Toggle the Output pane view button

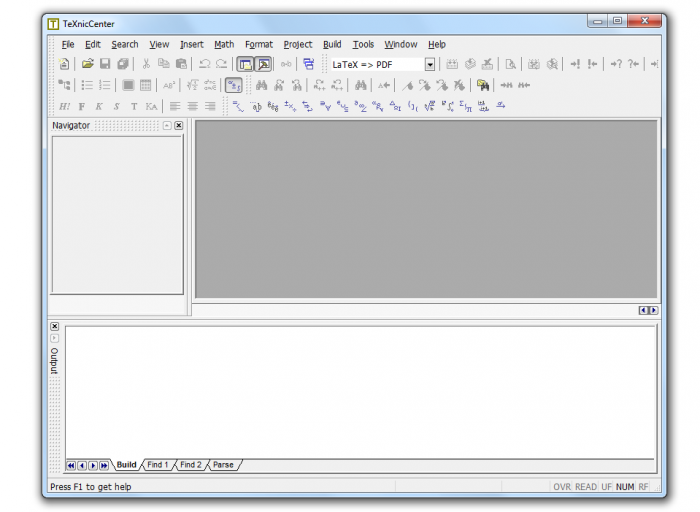[x=264, y=64]
